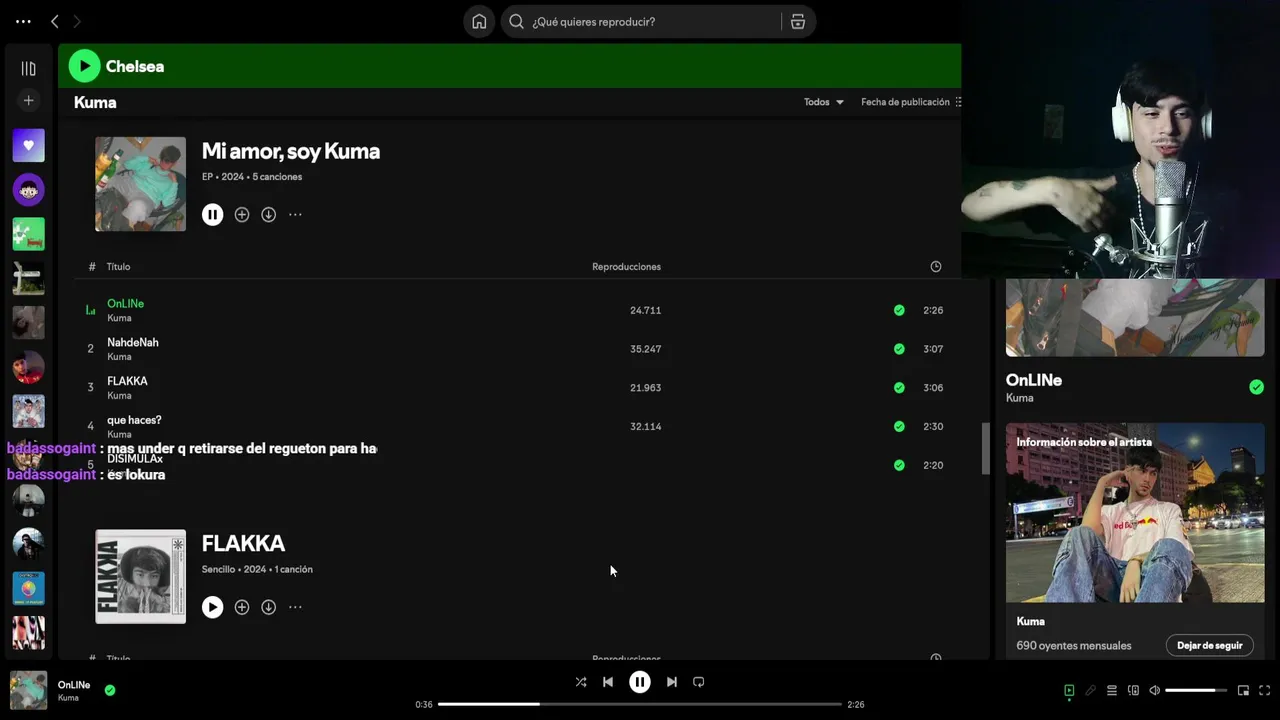
Task: Toggle shuffle playback
Action: [x=581, y=682]
